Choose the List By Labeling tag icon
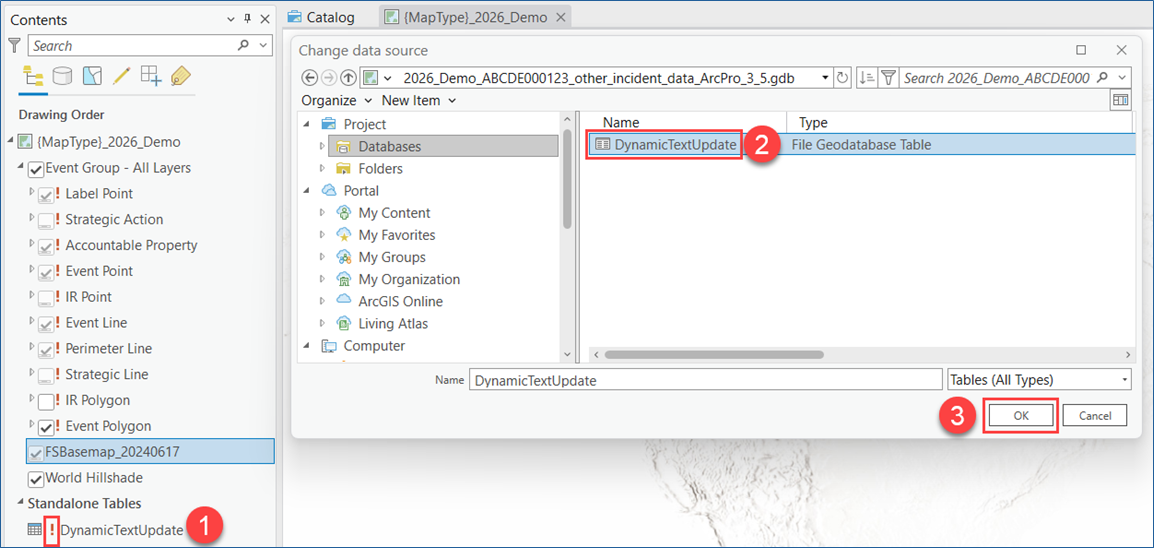This screenshot has width=1154, height=548. pos(180,76)
